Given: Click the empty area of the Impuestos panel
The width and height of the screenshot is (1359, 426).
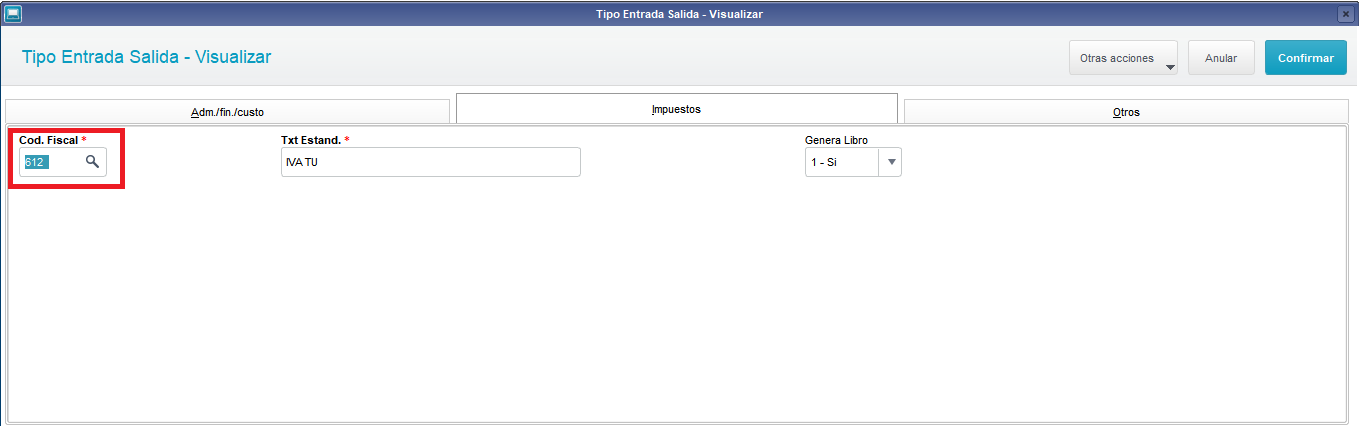Looking at the screenshot, I should click(x=676, y=300).
